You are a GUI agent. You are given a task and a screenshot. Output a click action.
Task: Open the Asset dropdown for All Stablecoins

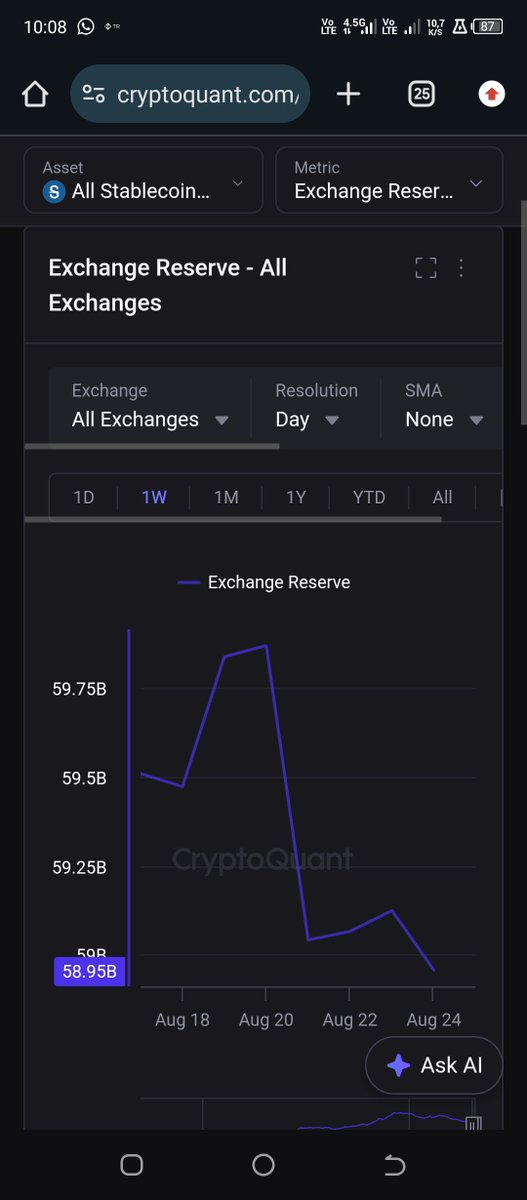pos(144,180)
